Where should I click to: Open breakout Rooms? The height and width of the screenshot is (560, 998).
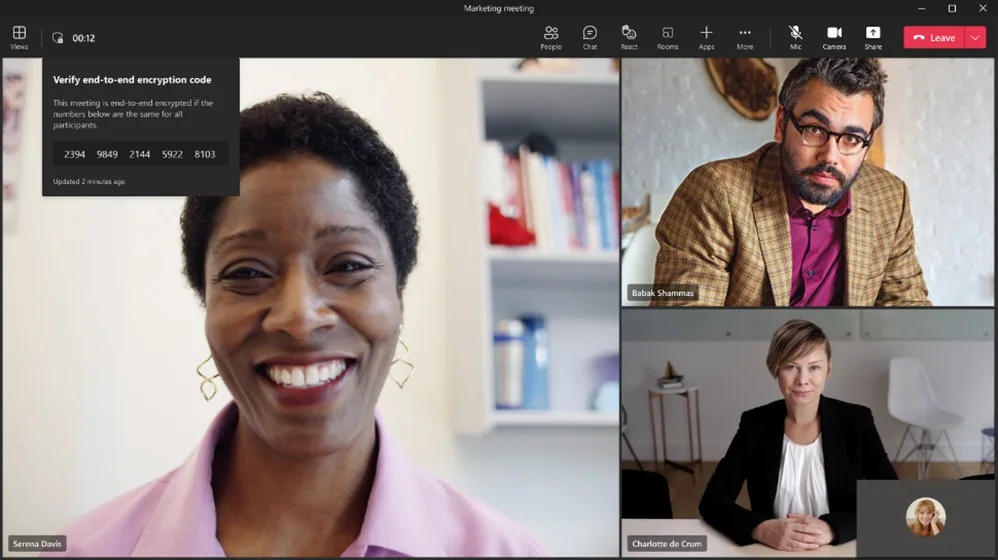(x=667, y=37)
